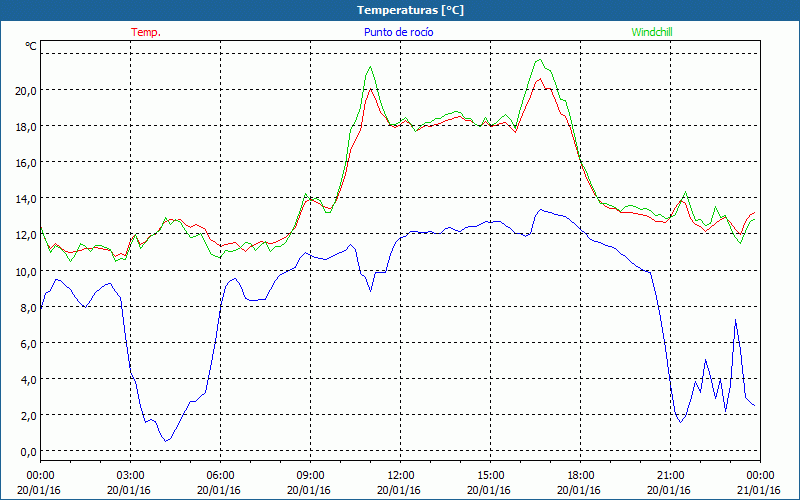Click the 'Temperaturas [°C]' chart title
This screenshot has width=800, height=500.
pyautogui.click(x=410, y=10)
